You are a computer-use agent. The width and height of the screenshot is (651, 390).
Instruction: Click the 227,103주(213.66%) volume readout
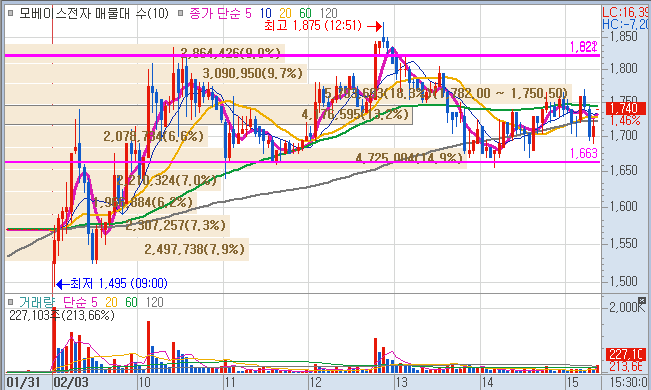click(61, 315)
